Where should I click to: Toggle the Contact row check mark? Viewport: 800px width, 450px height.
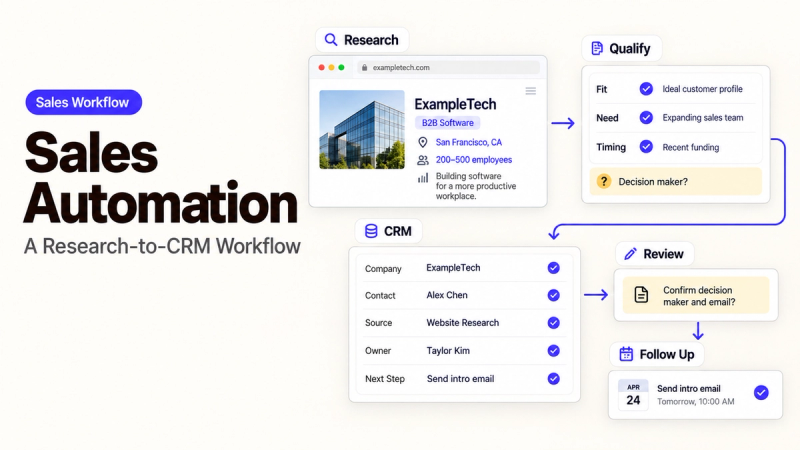pyautogui.click(x=554, y=295)
